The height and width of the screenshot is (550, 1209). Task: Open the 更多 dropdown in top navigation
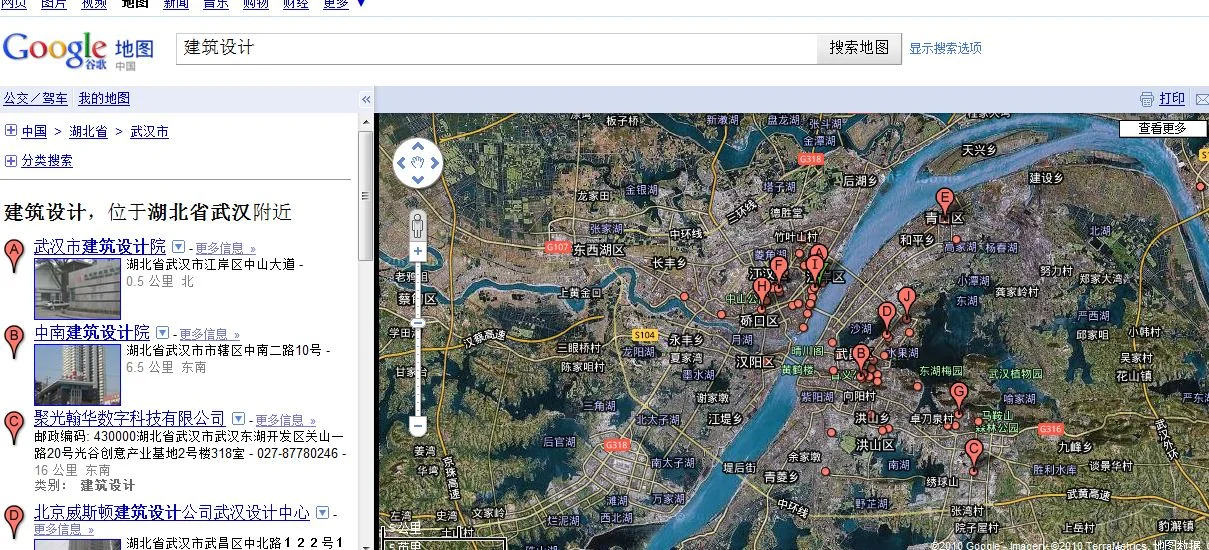coord(344,4)
